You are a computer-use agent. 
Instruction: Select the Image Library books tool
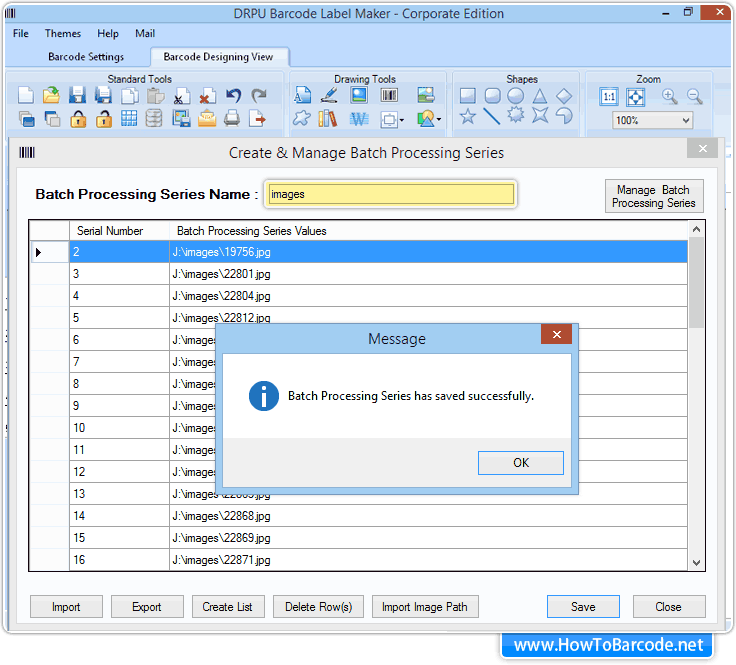[x=328, y=119]
